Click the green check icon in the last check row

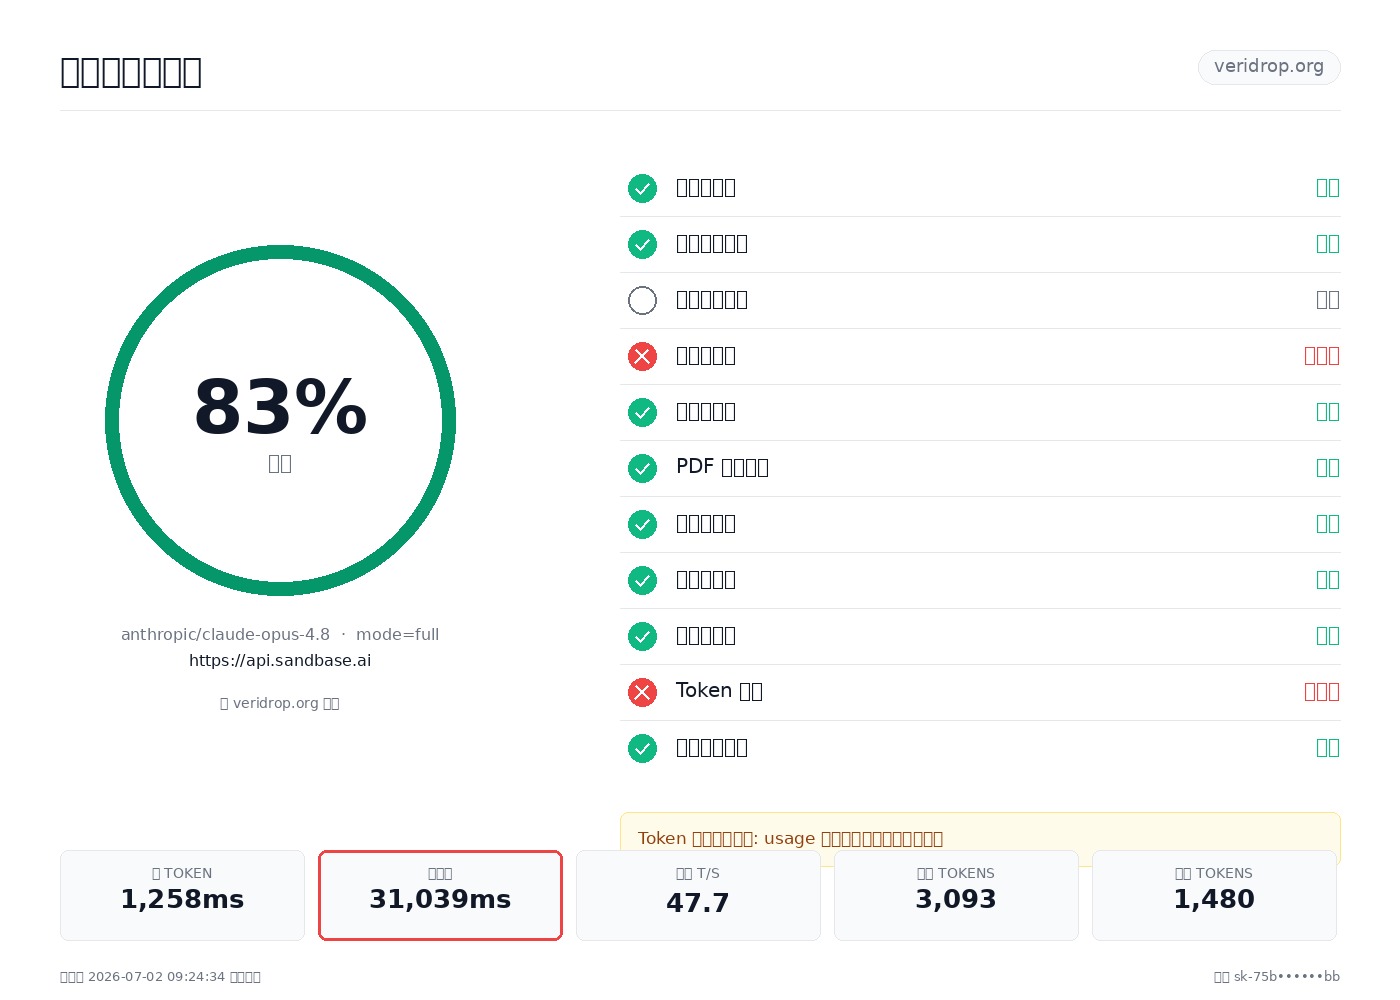click(642, 748)
